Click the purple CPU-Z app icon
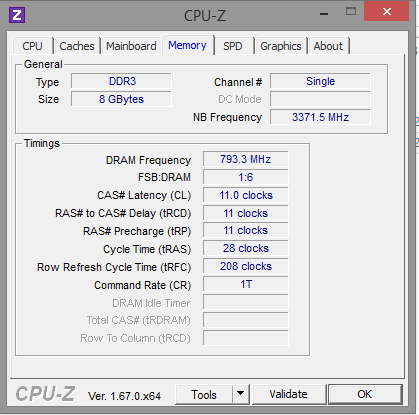 coord(17,15)
